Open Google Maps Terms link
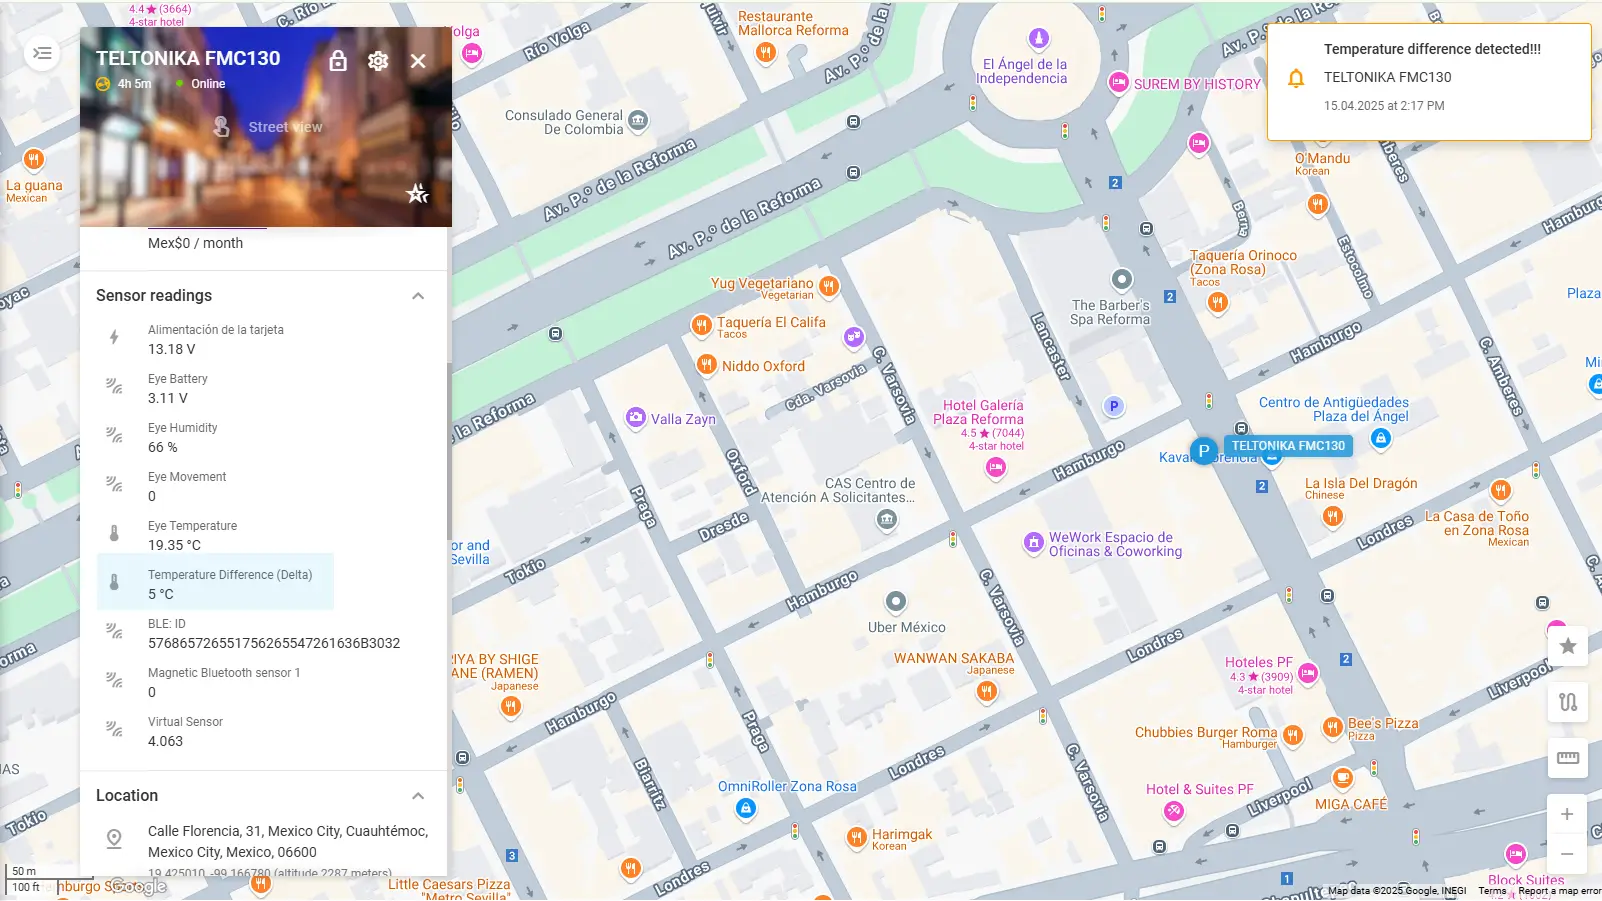Image resolution: width=1602 pixels, height=901 pixels. pos(1492,891)
